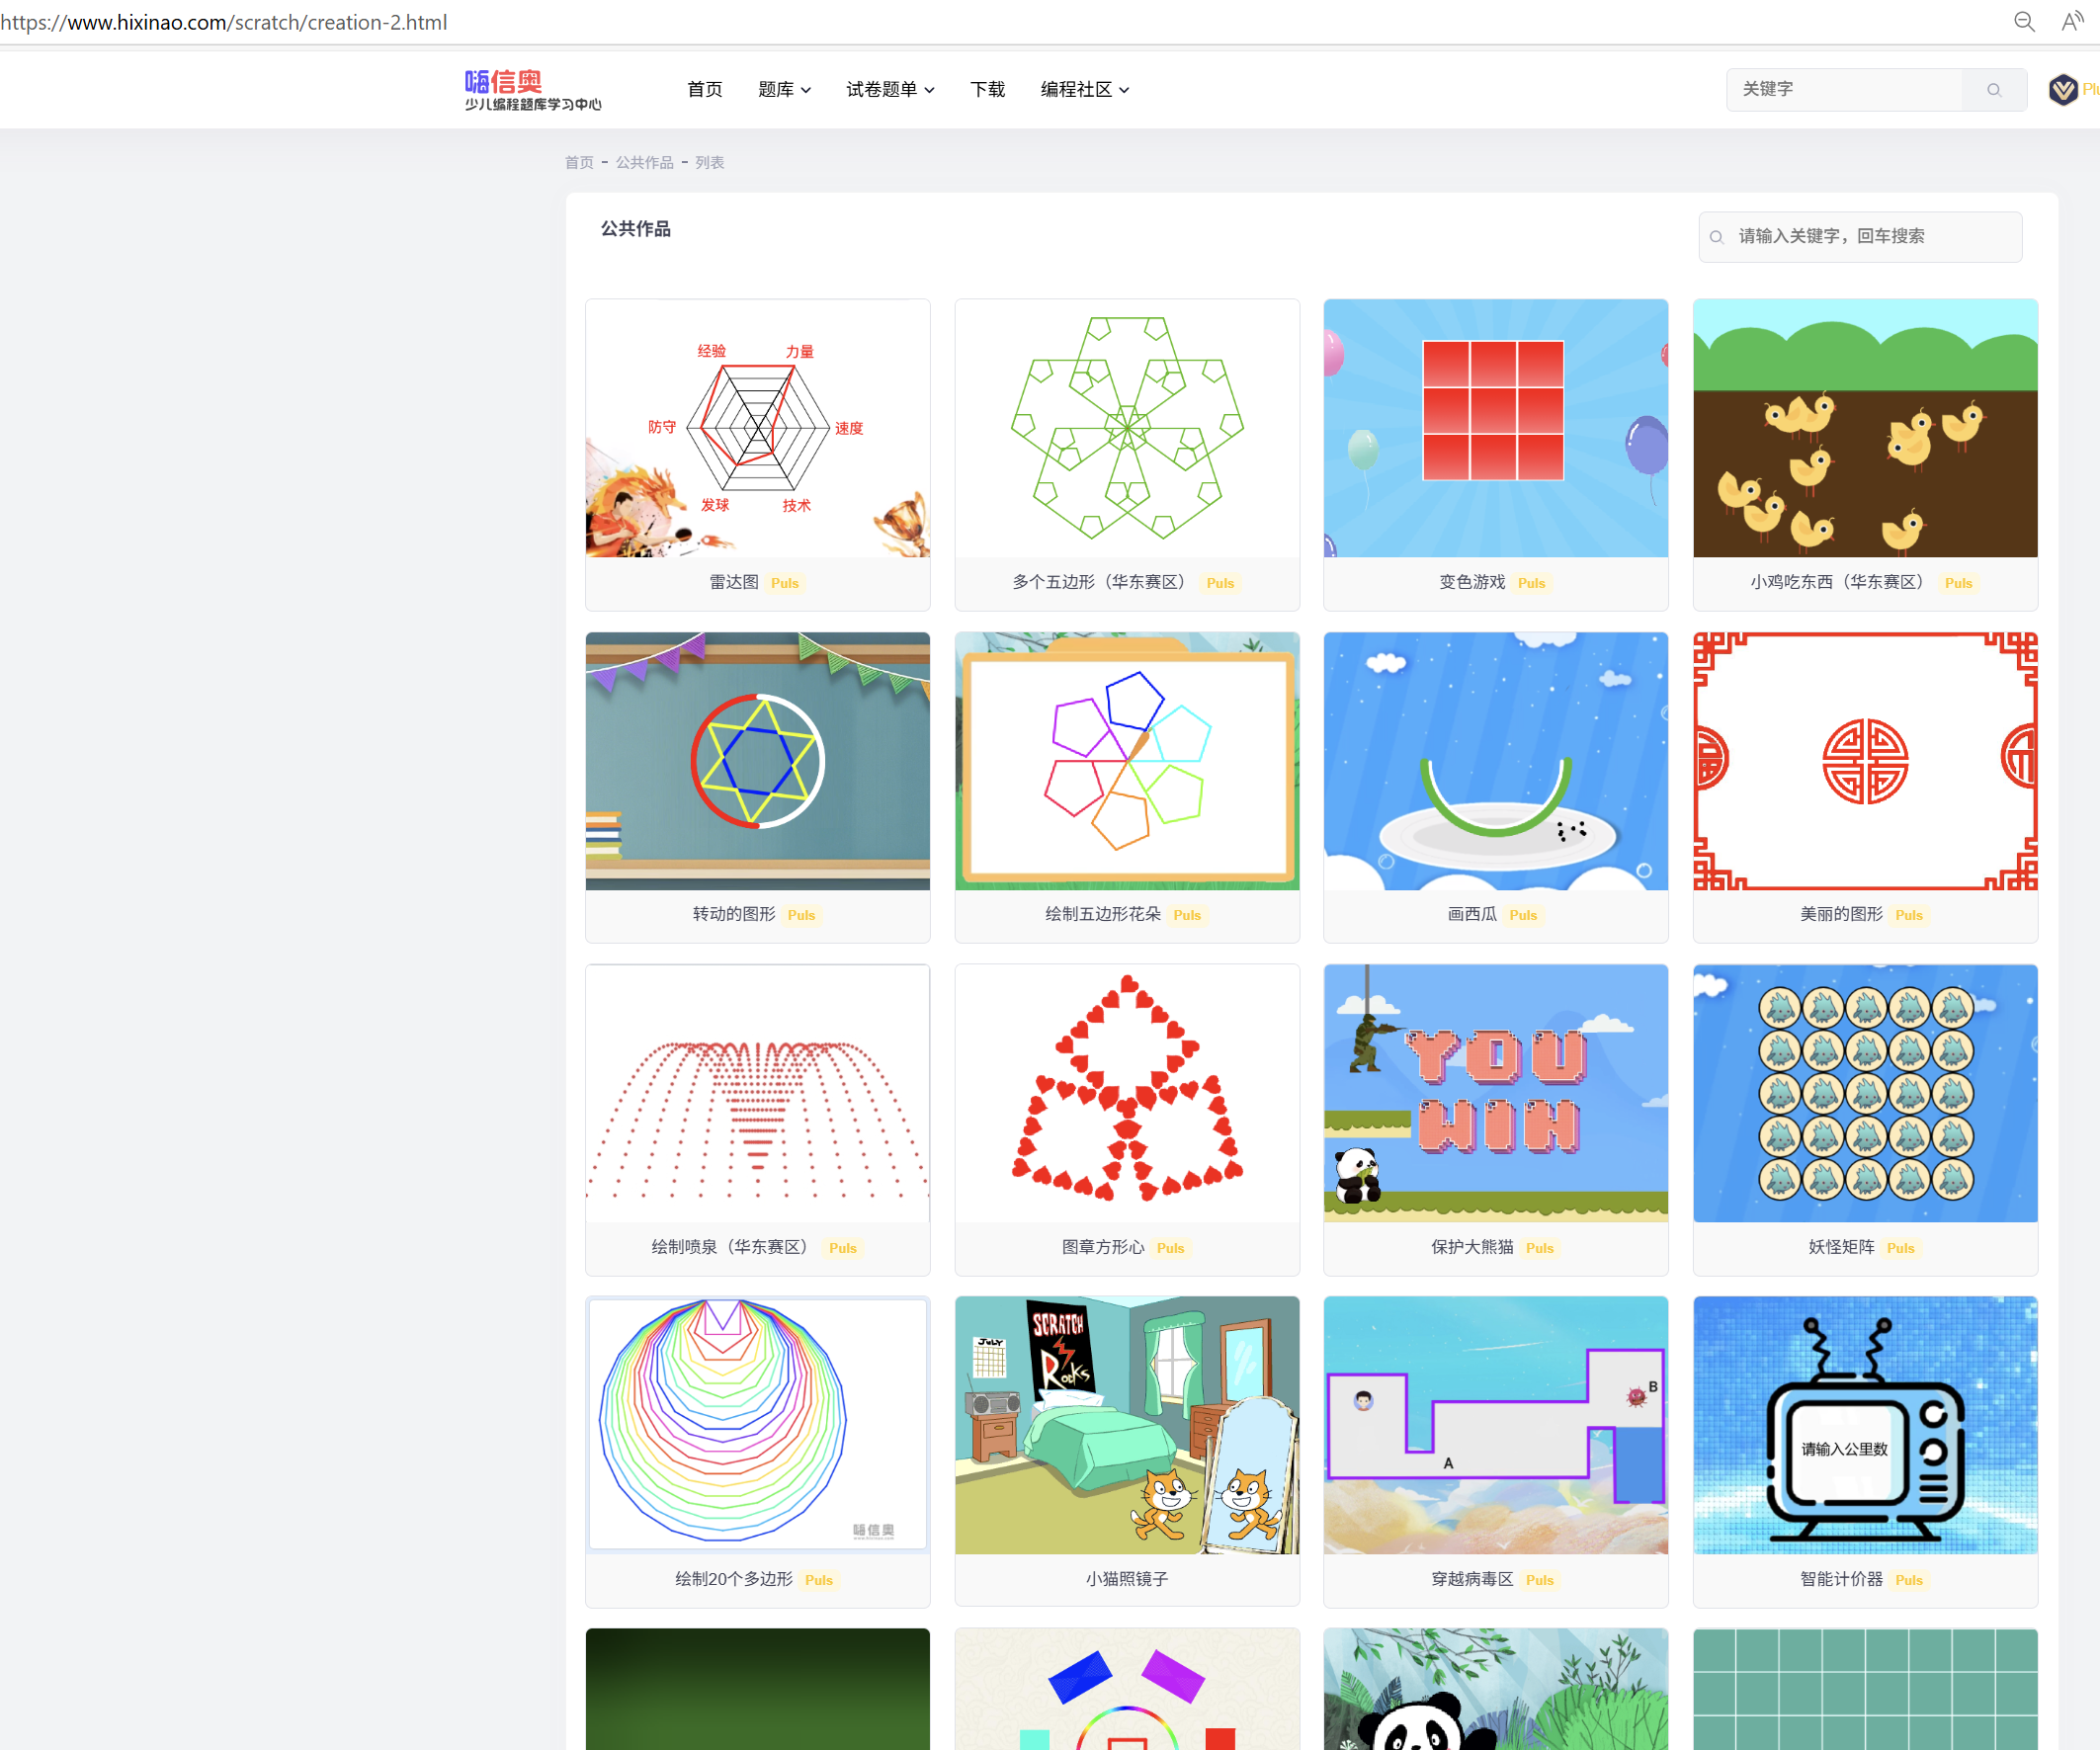The image size is (2100, 1750).
Task: Open the 首页 menu item
Action: point(704,90)
